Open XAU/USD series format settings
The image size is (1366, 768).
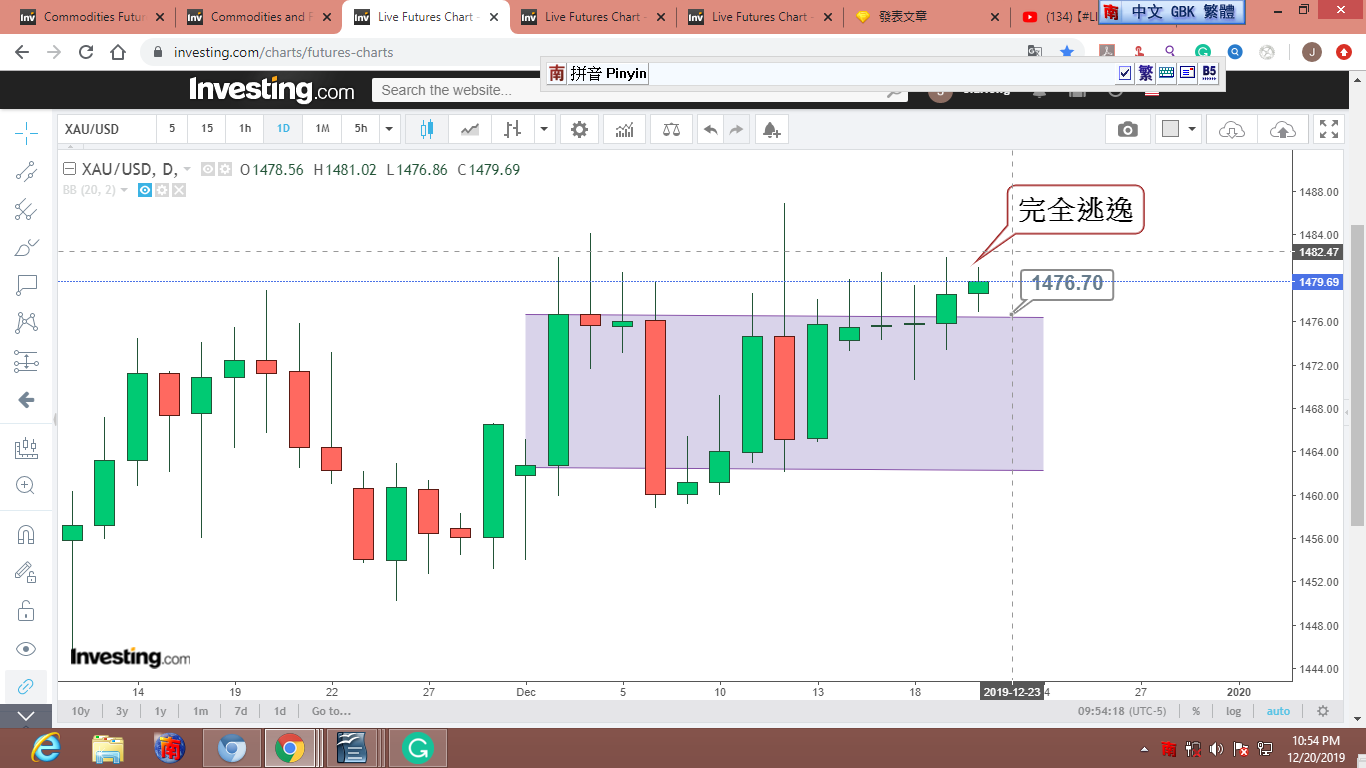pos(224,169)
